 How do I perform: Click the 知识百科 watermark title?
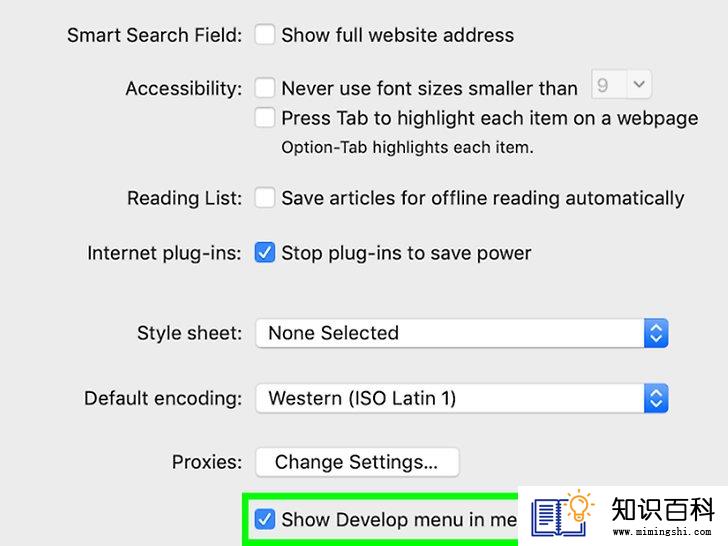(x=663, y=509)
